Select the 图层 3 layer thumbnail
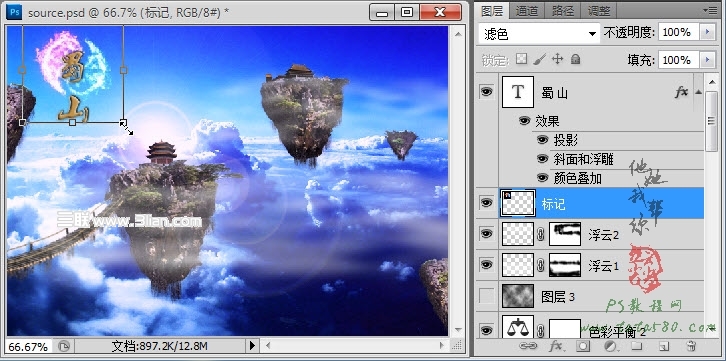The width and height of the screenshot is (726, 361). pyautogui.click(x=518, y=296)
